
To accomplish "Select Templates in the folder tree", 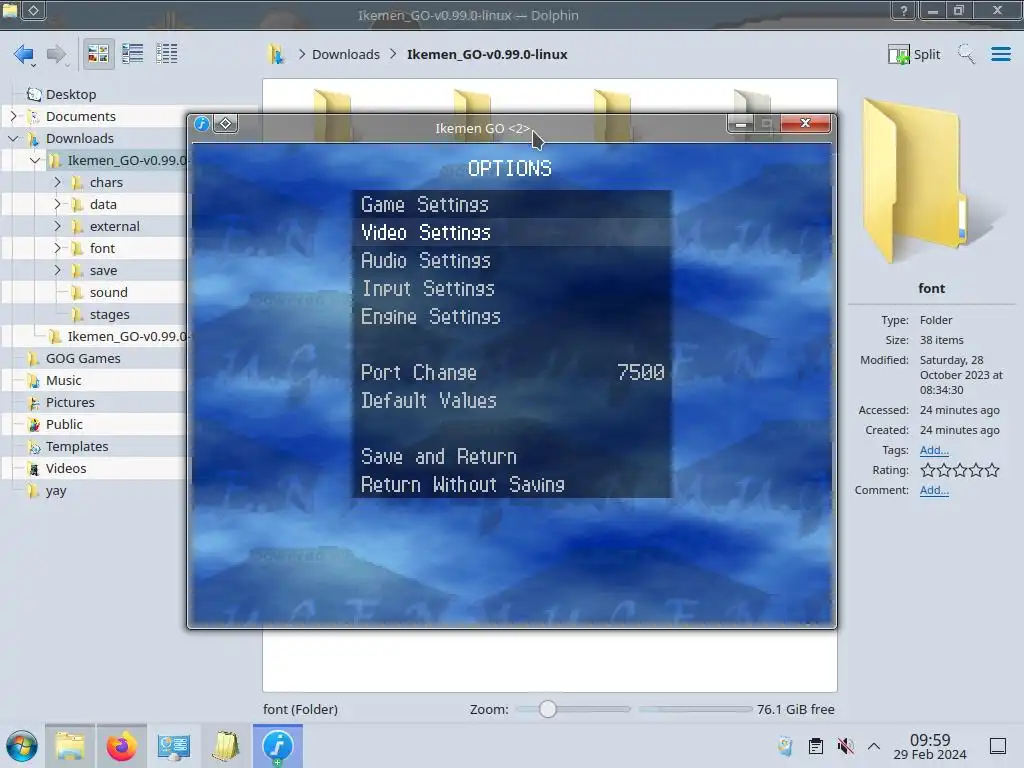I will click(x=76, y=447).
